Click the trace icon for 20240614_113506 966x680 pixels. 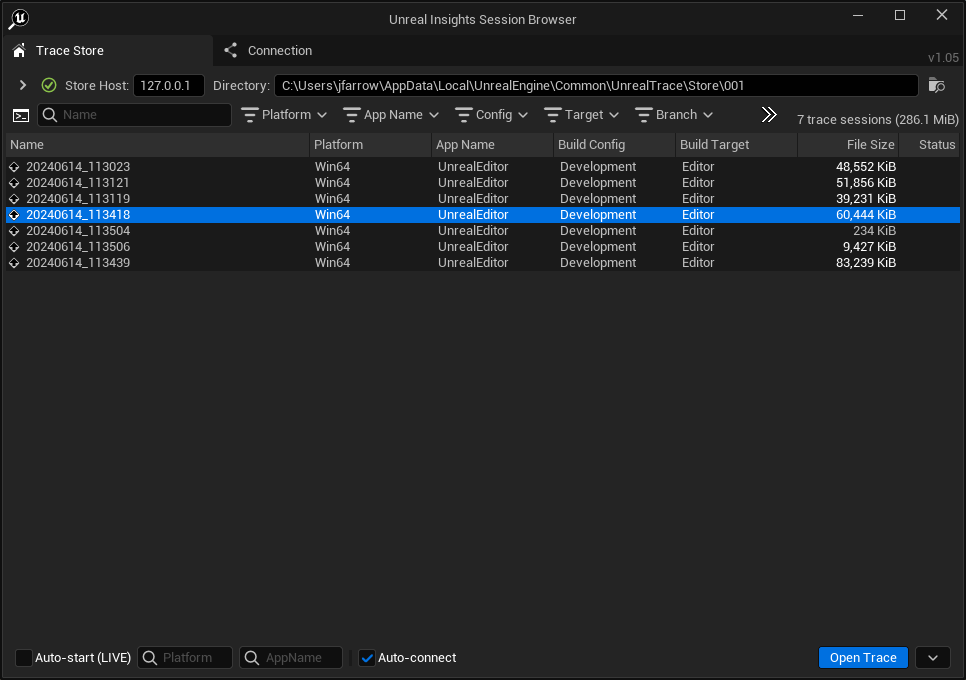(x=14, y=247)
